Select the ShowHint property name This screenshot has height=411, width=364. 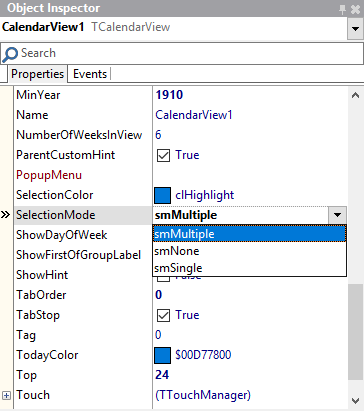(x=42, y=275)
